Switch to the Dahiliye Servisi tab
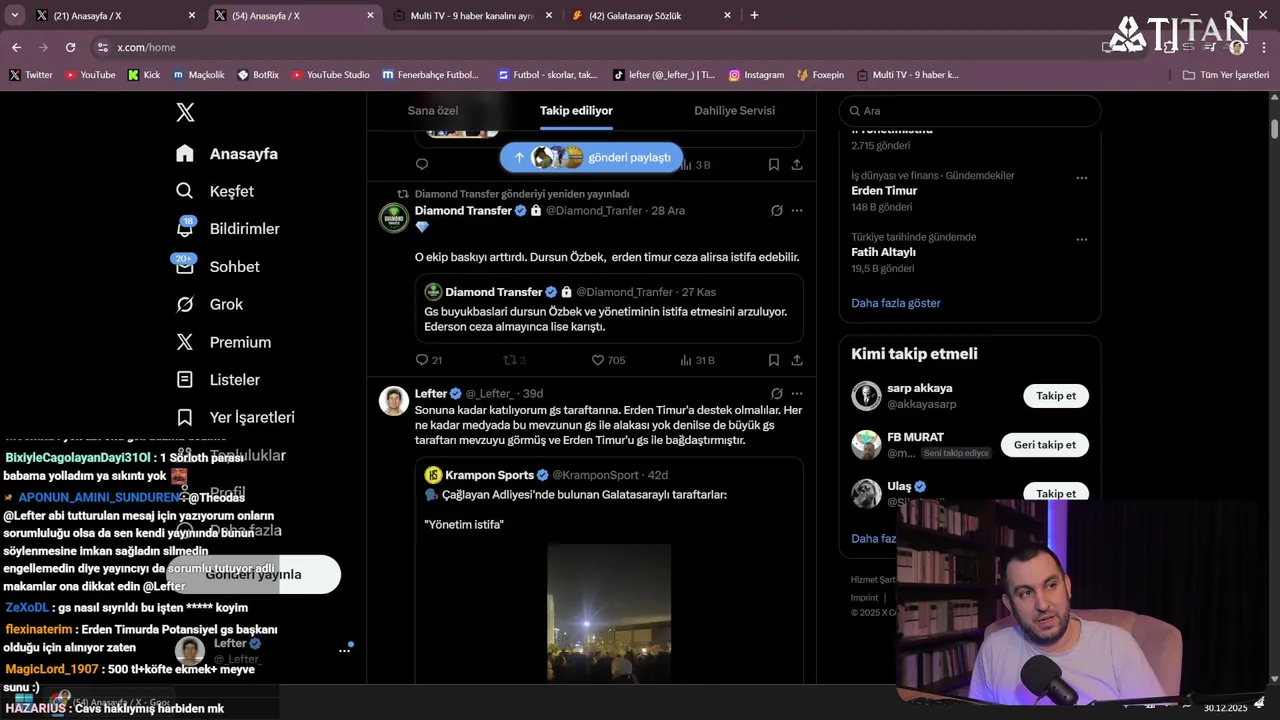 point(734,111)
